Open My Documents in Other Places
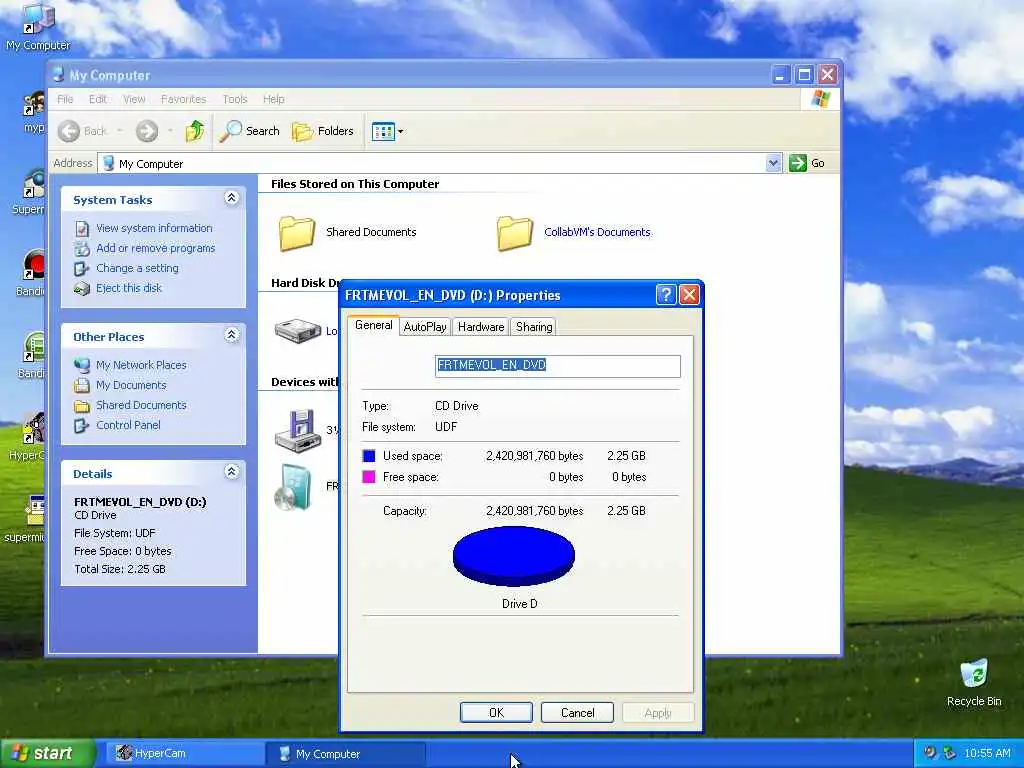The height and width of the screenshot is (768, 1024). 131,385
